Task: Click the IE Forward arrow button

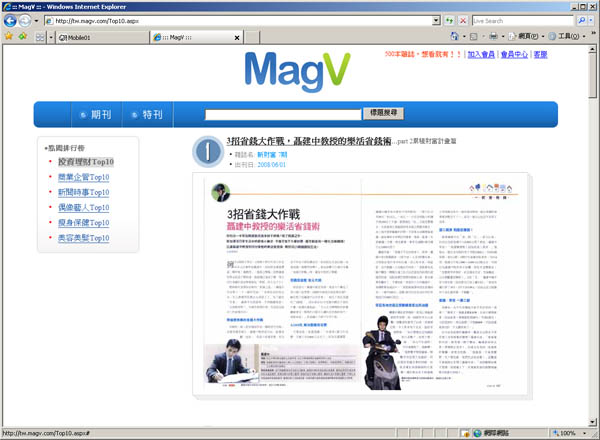Action: coord(25,21)
